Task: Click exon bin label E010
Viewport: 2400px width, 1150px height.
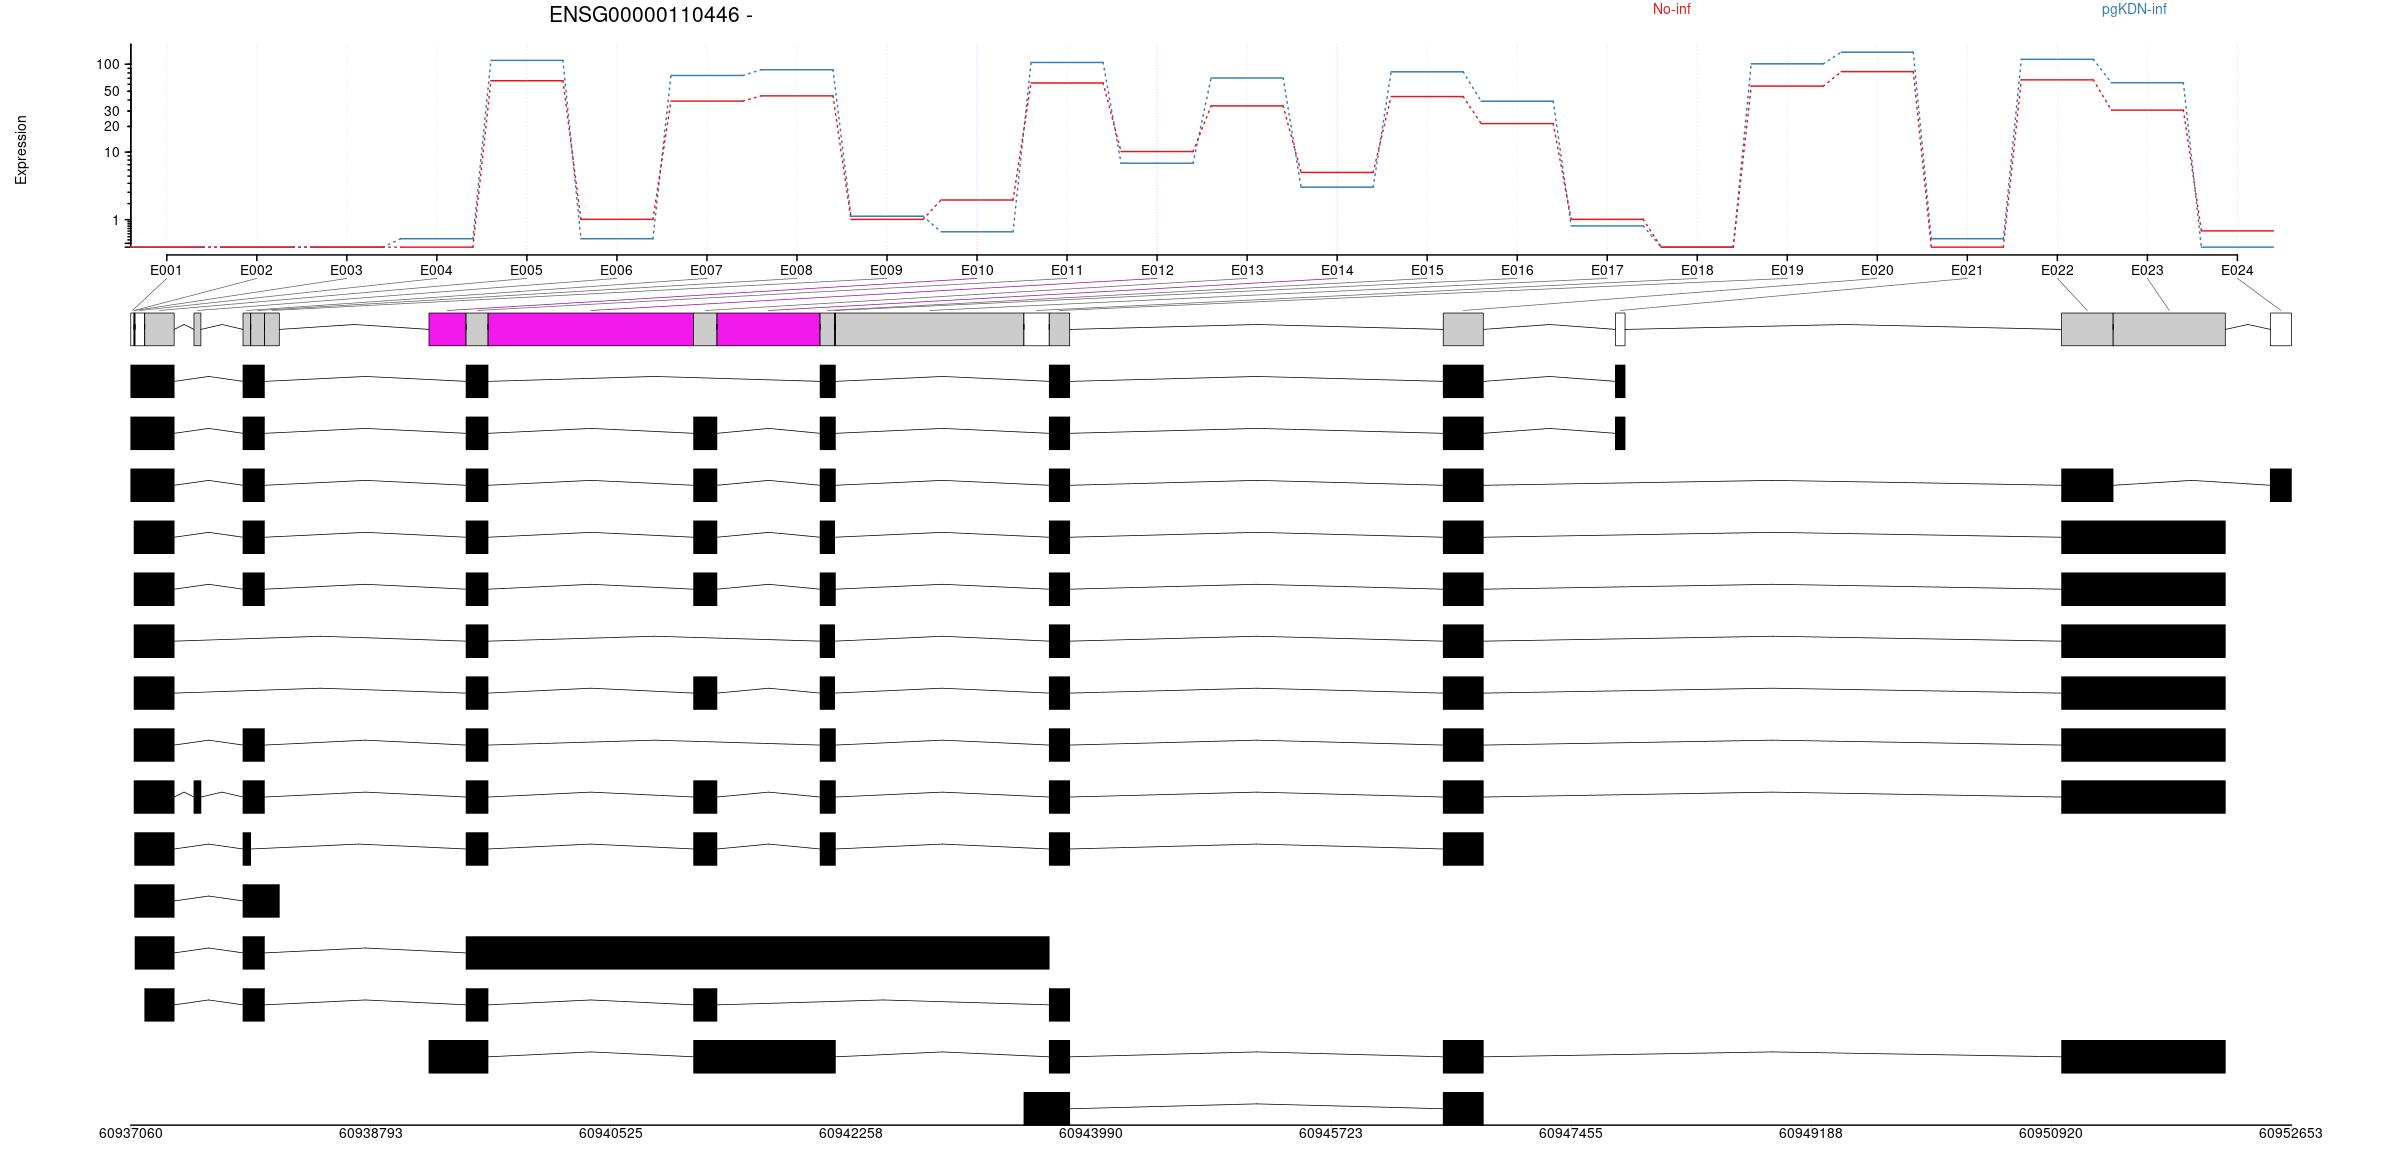Action: click(977, 270)
